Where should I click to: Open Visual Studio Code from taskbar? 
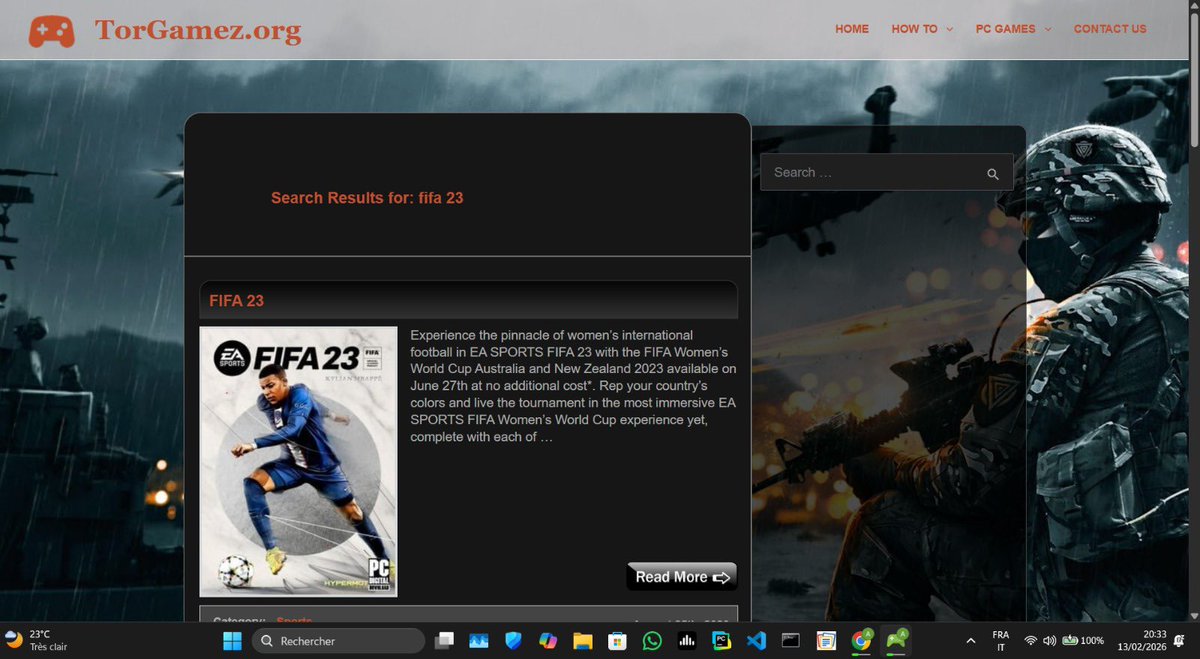click(x=756, y=641)
